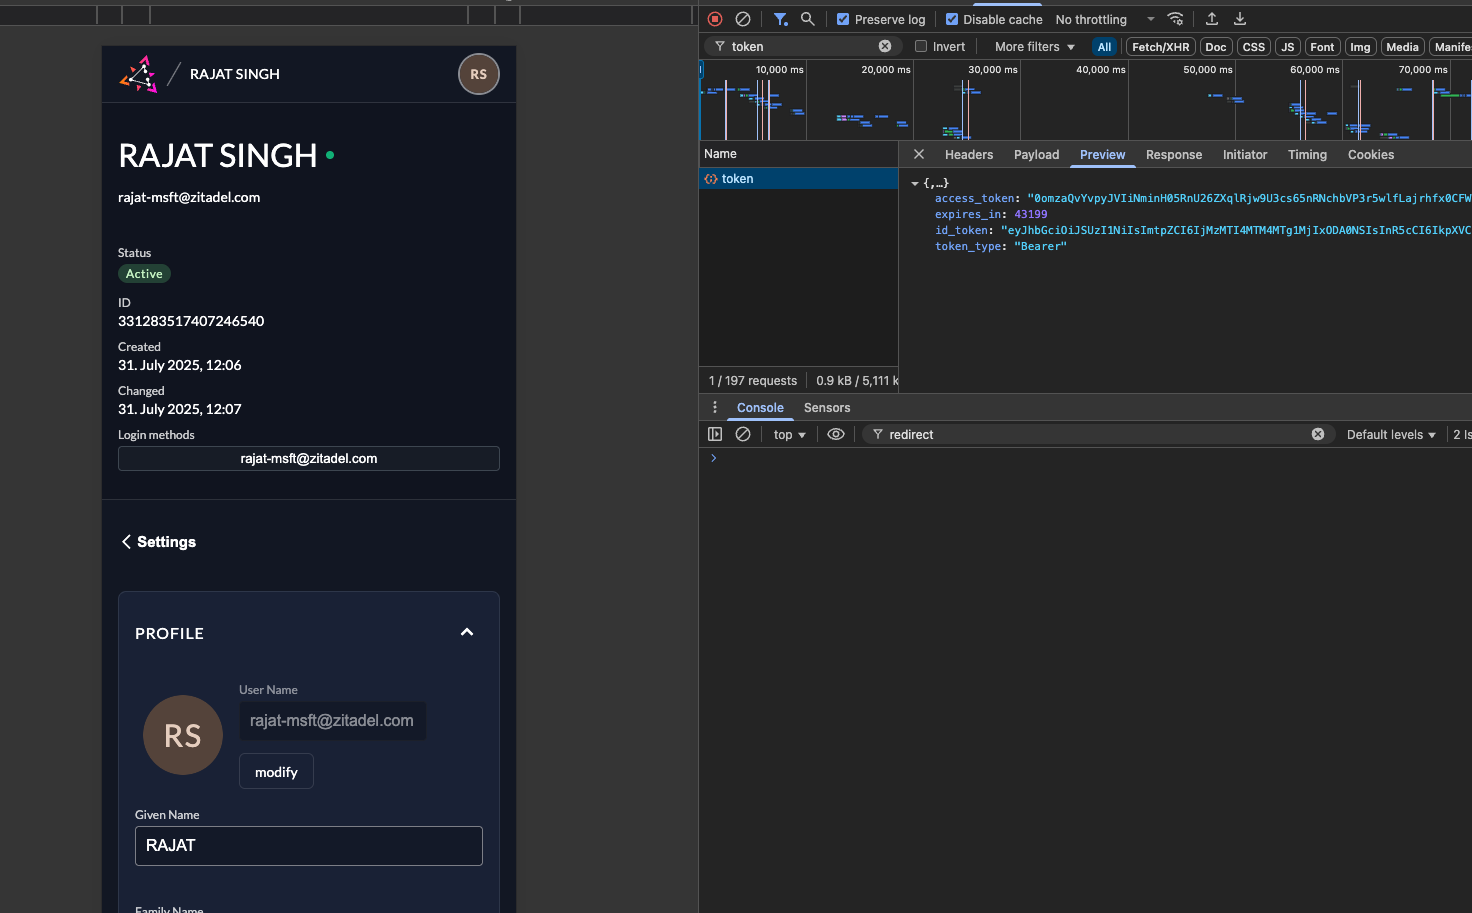Screen dimensions: 1472x913
Task: Open the Timing tab
Action: point(1307,154)
